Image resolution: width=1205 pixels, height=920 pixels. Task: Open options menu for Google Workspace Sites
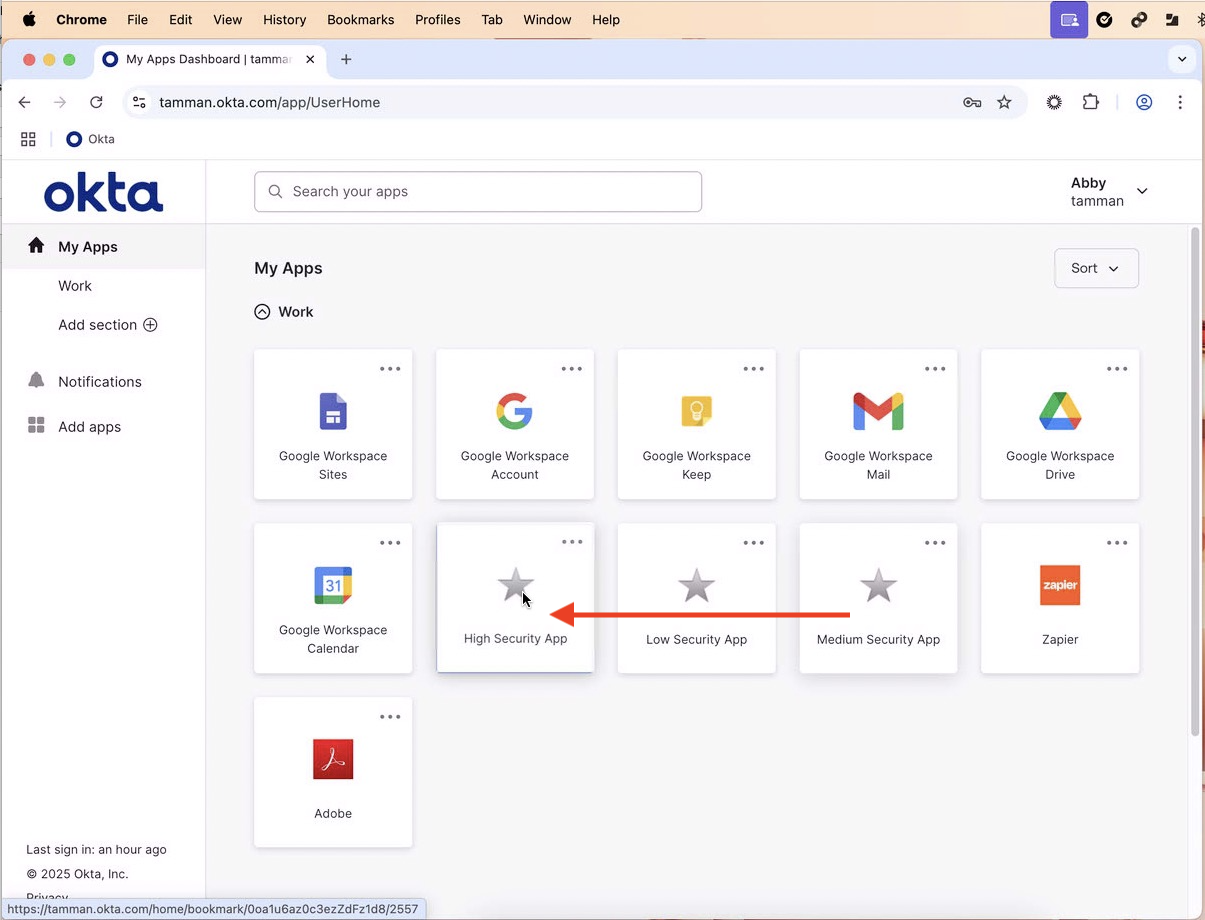point(390,369)
